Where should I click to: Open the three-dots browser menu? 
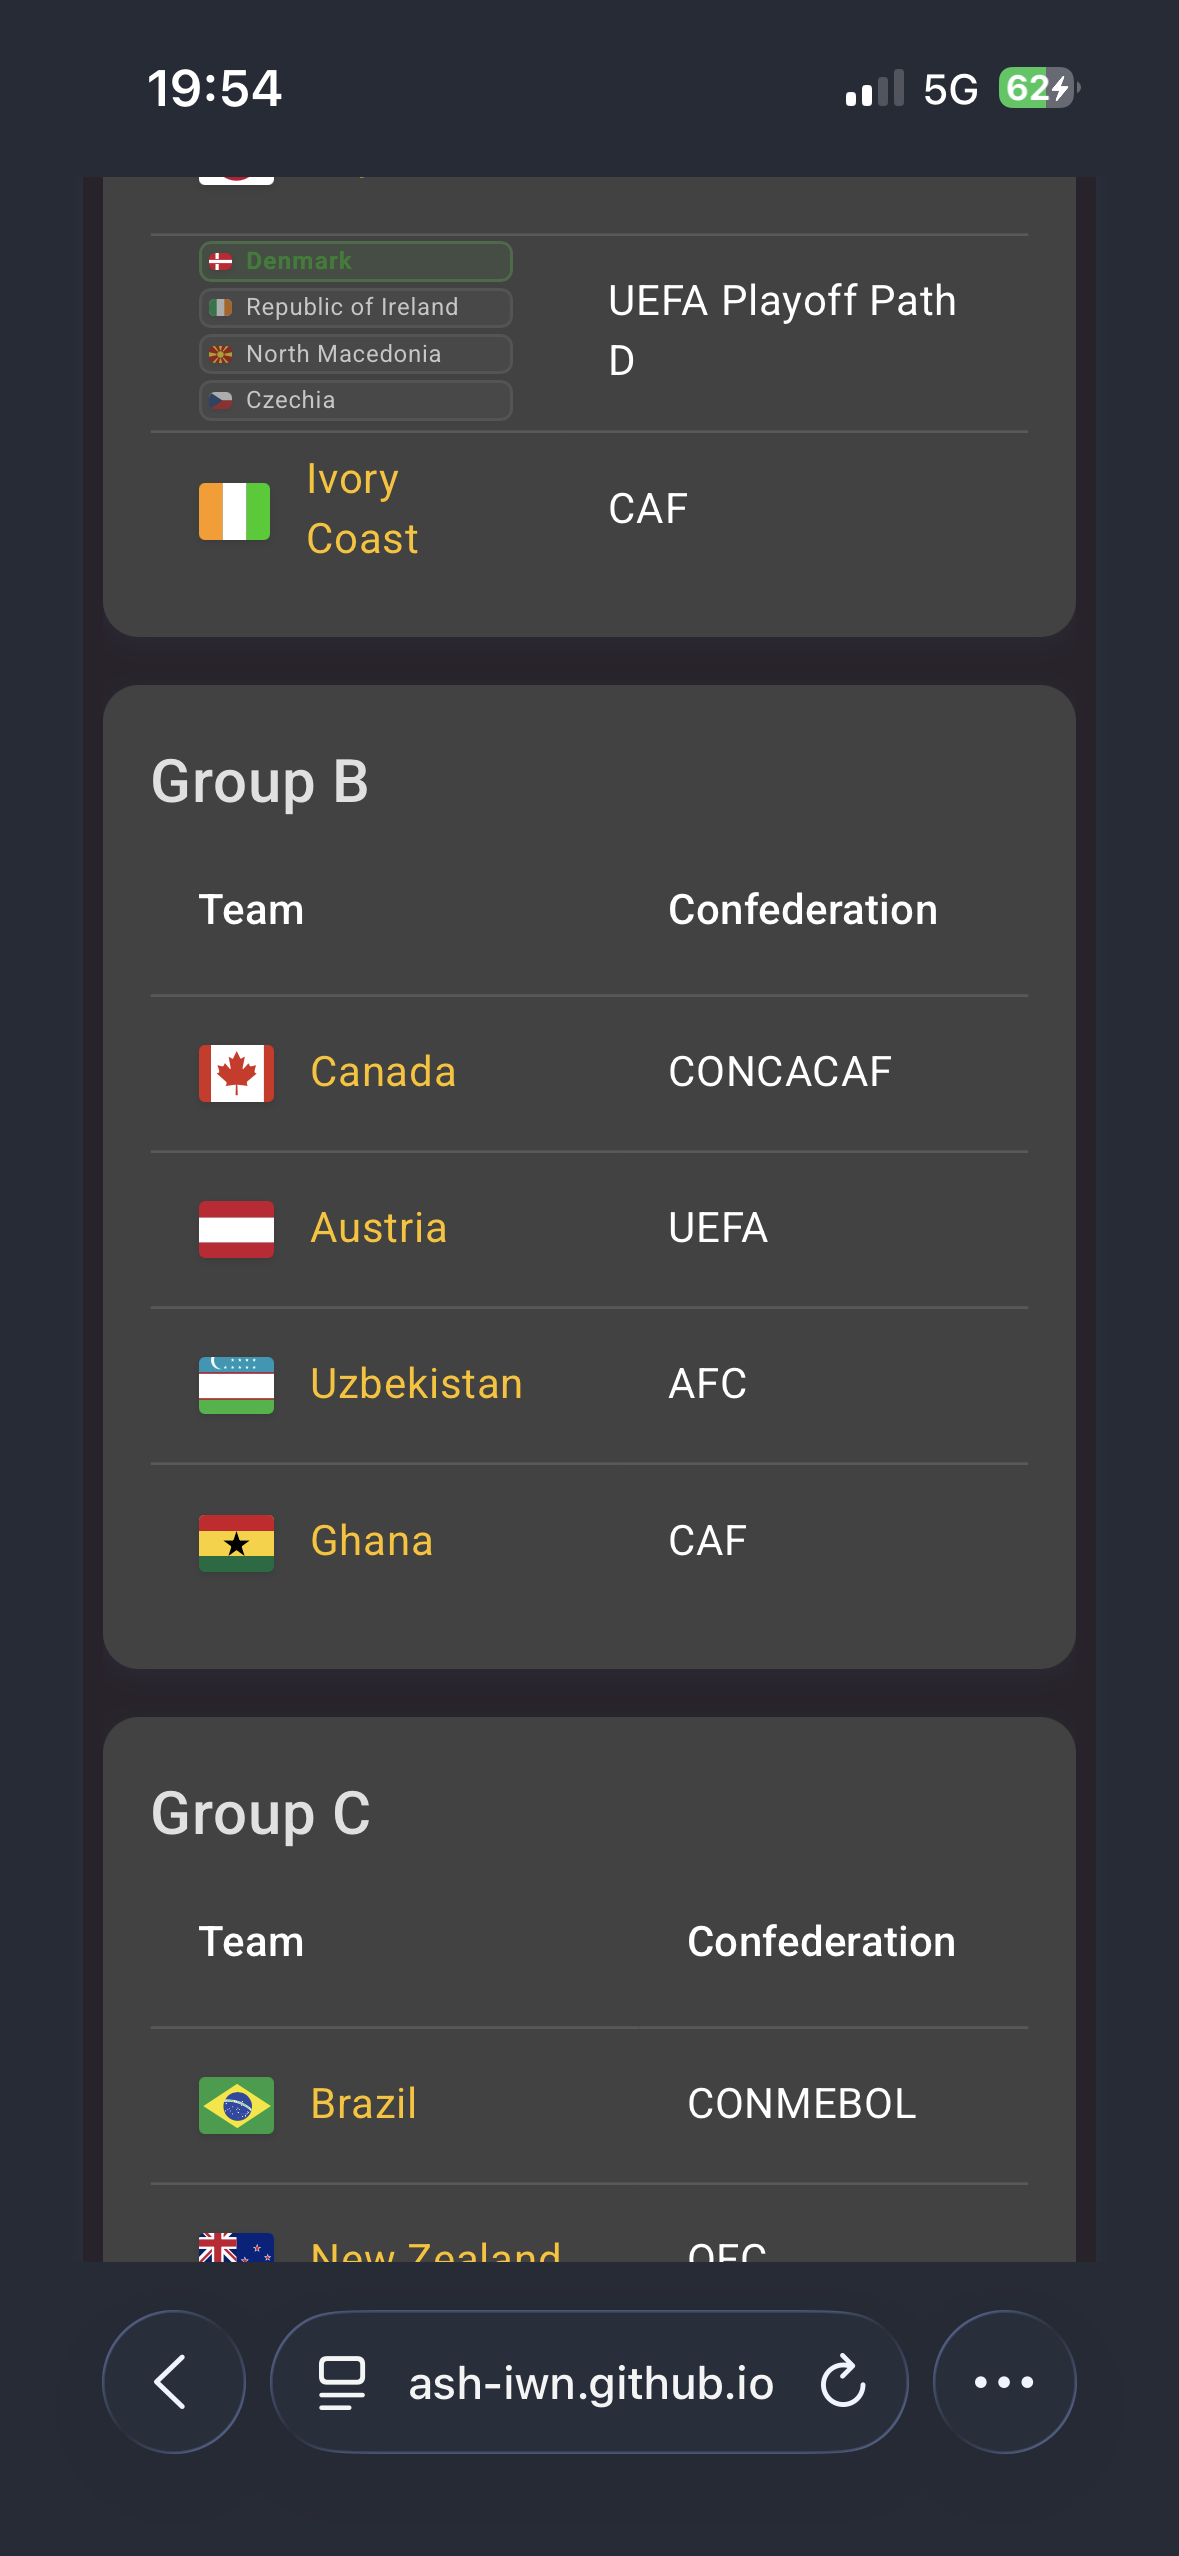(1003, 2381)
